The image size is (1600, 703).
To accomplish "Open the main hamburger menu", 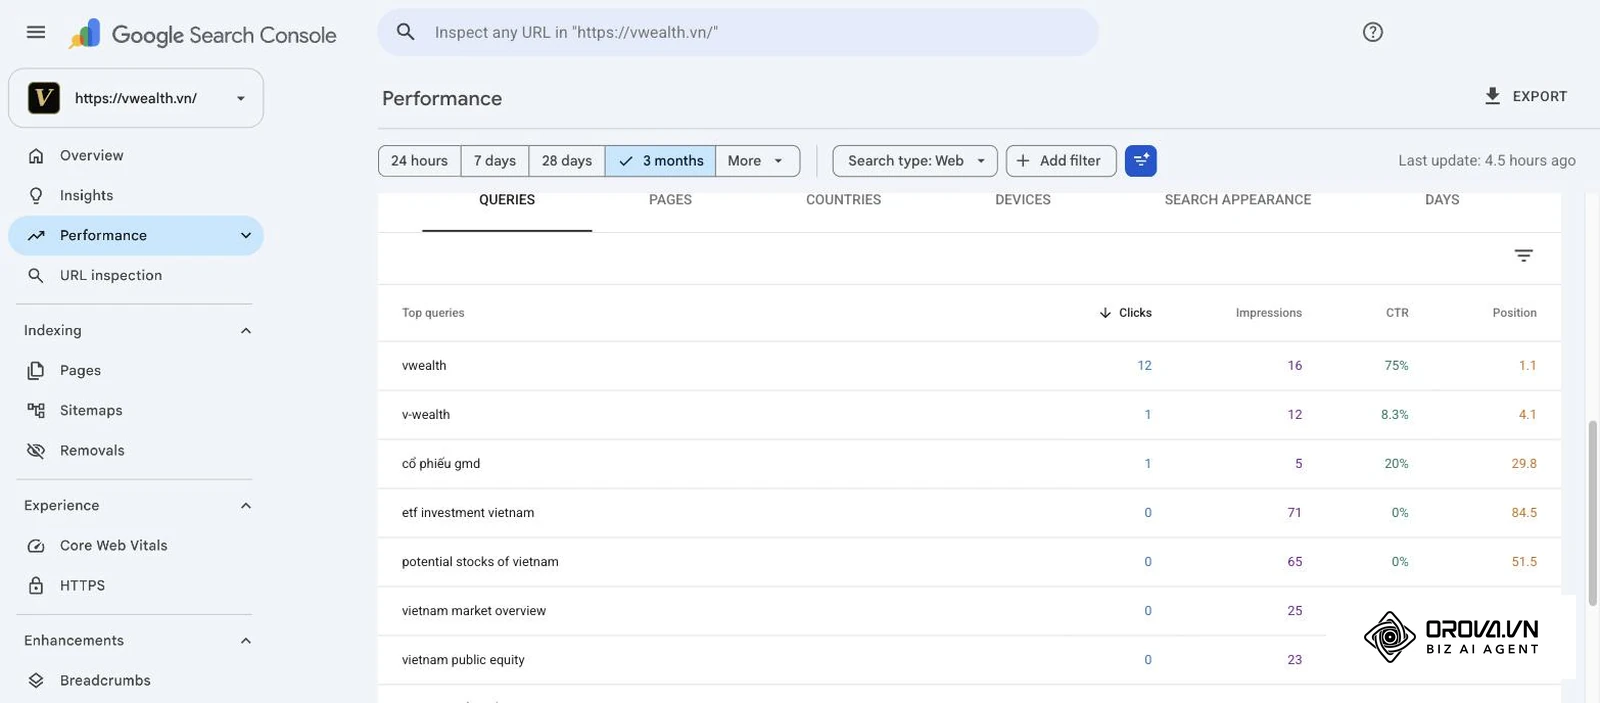I will (x=36, y=32).
